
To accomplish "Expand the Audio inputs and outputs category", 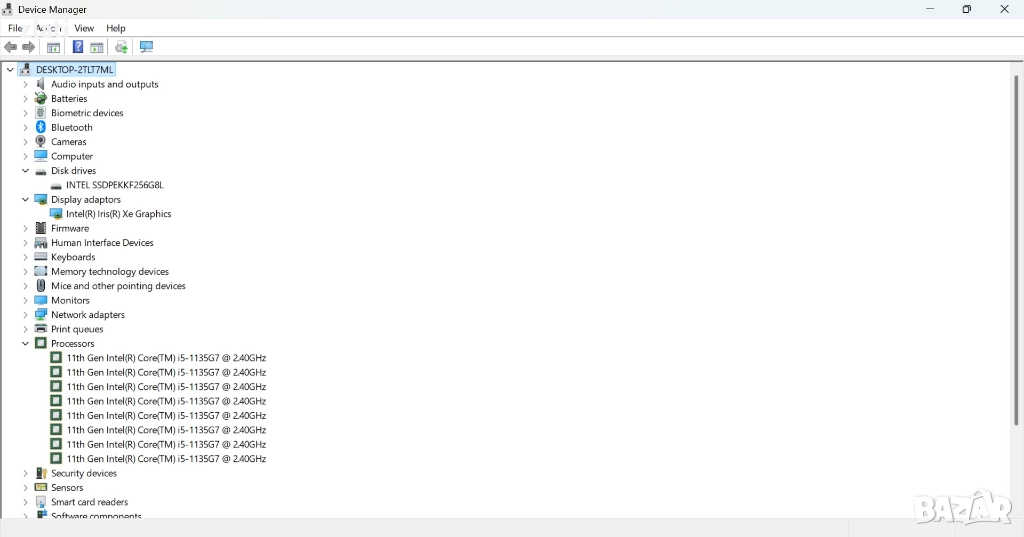I will (x=26, y=85).
